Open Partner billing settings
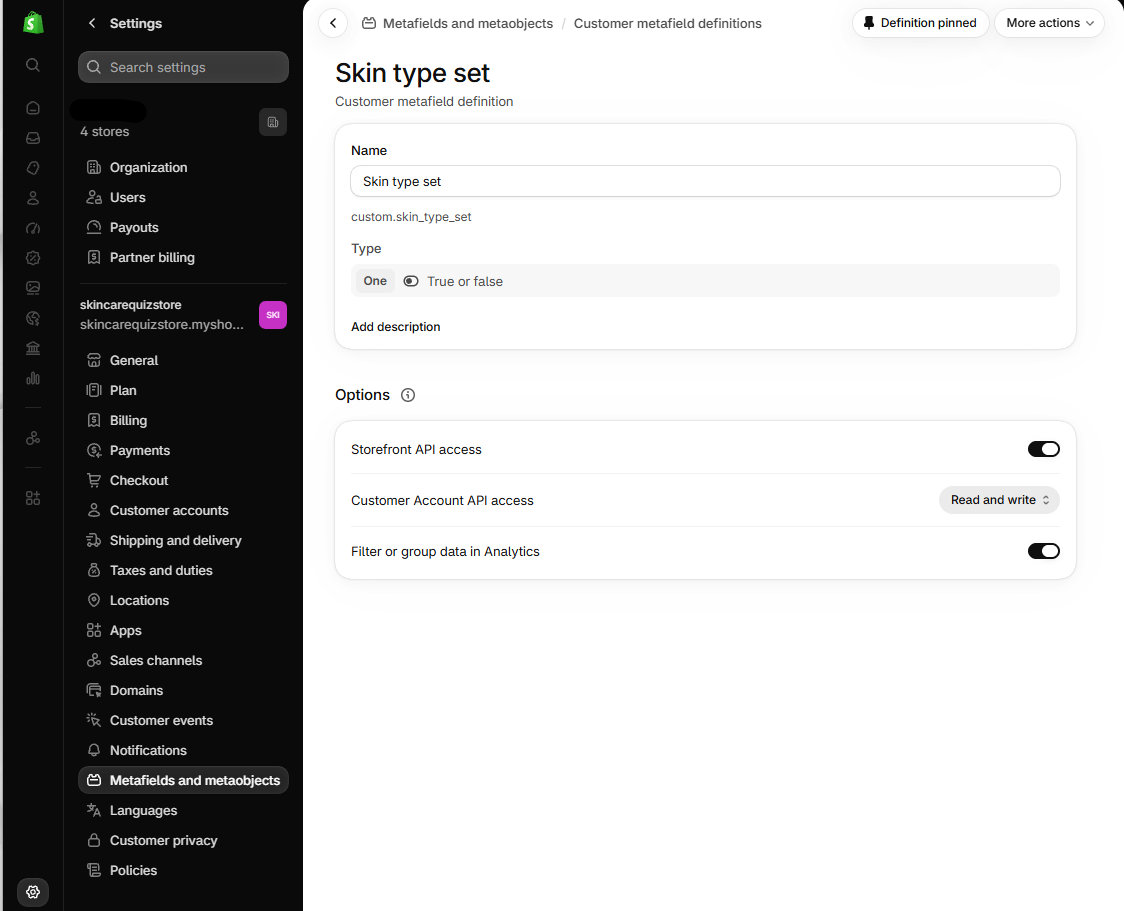The image size is (1124, 911). (x=183, y=258)
